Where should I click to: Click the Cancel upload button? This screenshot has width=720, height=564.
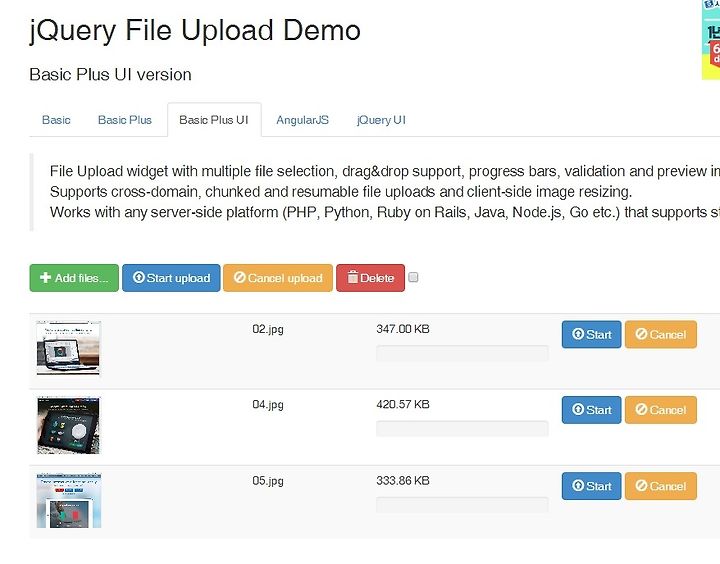(x=278, y=278)
